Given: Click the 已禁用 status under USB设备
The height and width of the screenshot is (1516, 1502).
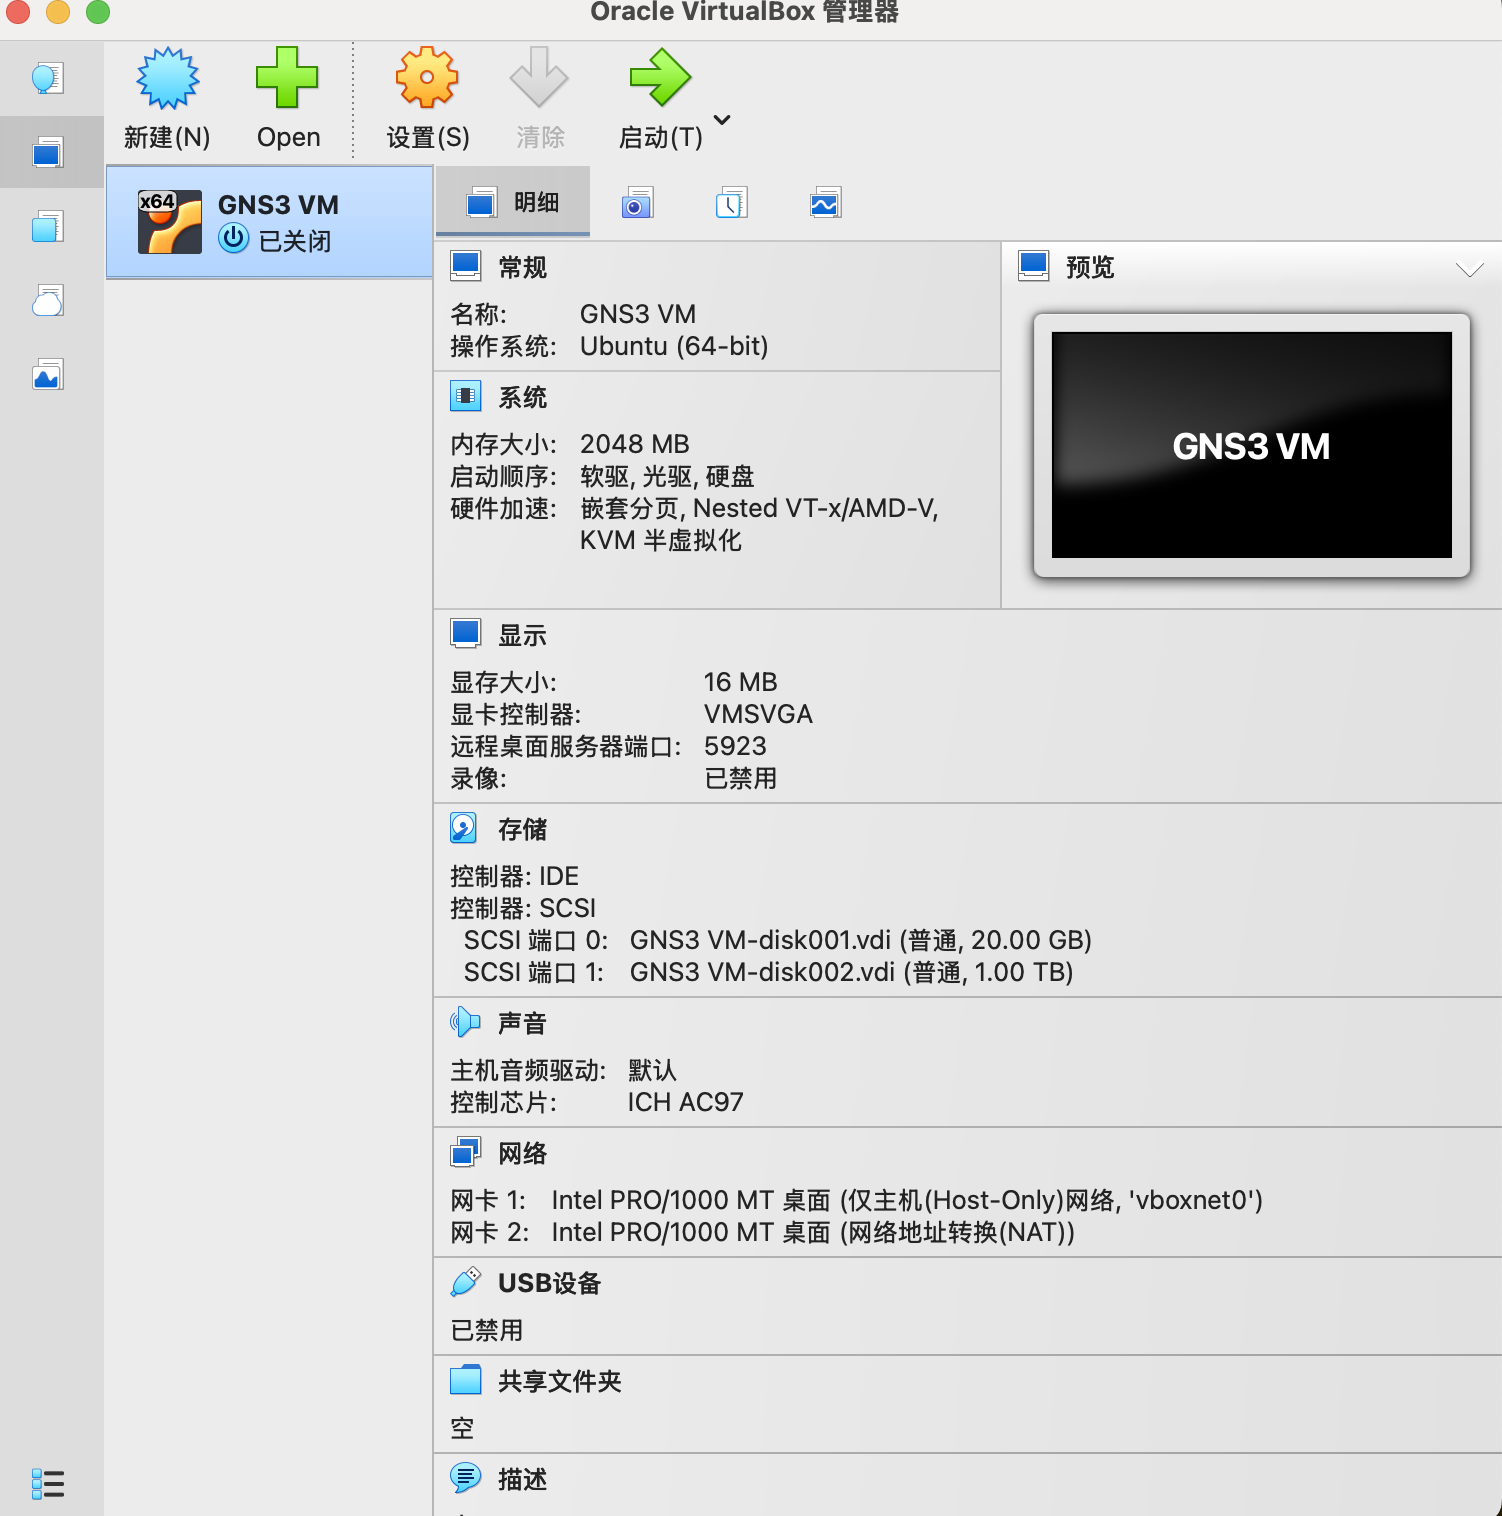Looking at the screenshot, I should 487,1330.
